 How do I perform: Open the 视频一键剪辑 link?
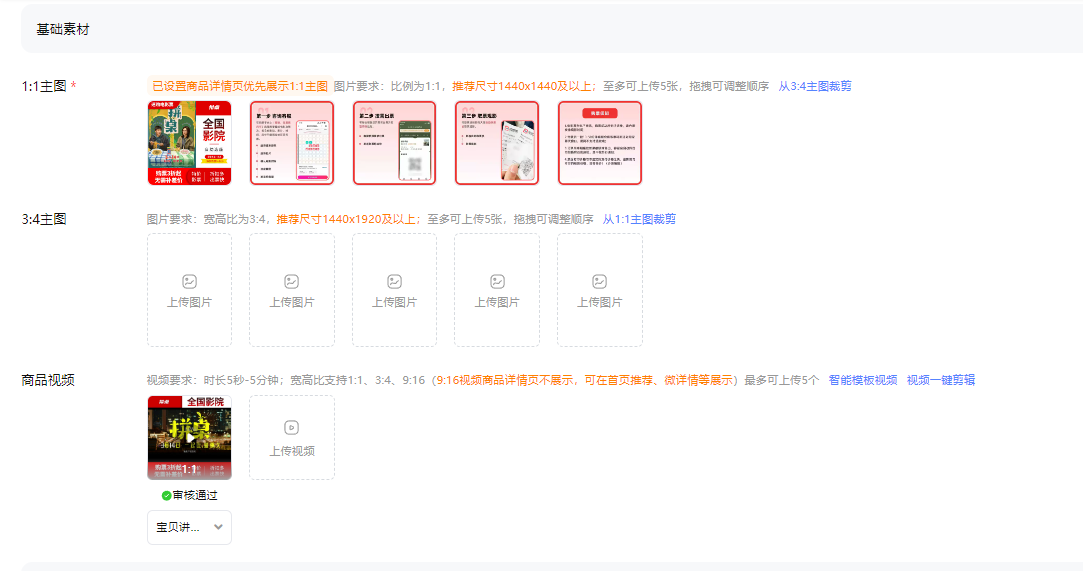coord(941,380)
